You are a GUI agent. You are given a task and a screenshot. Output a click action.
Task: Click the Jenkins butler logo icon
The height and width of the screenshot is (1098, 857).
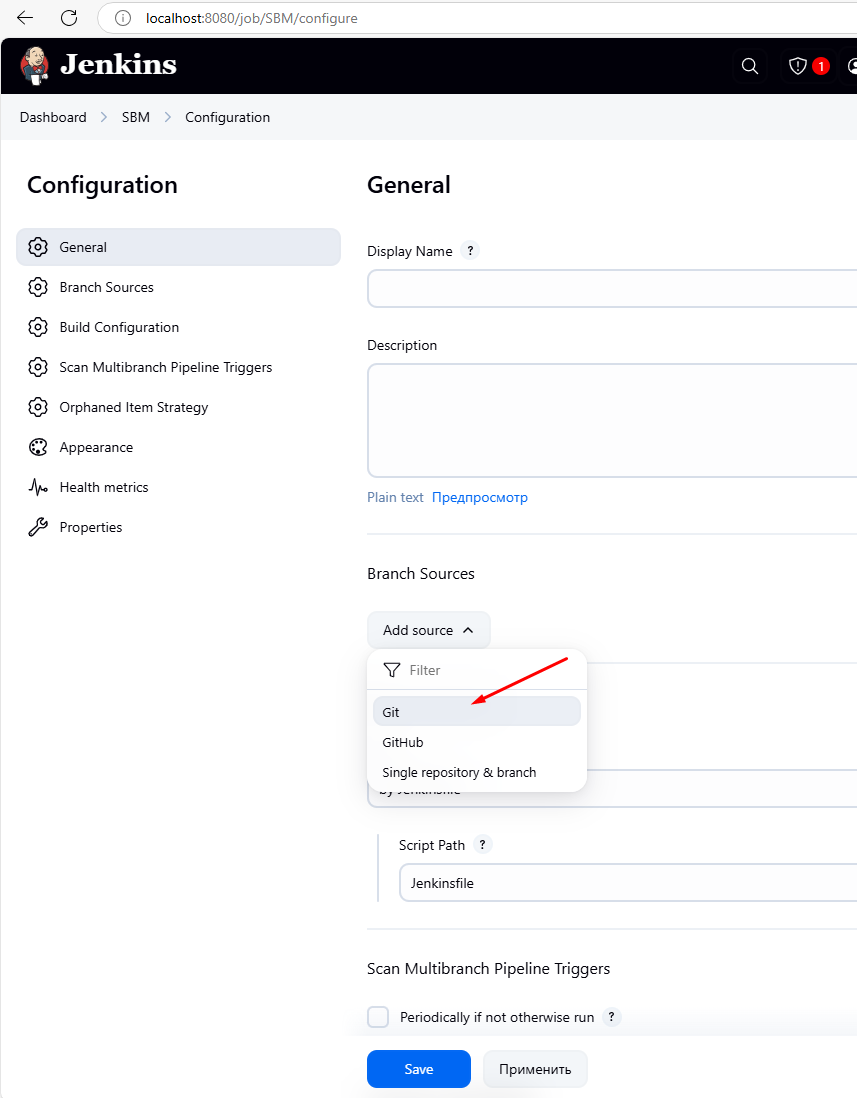[34, 66]
